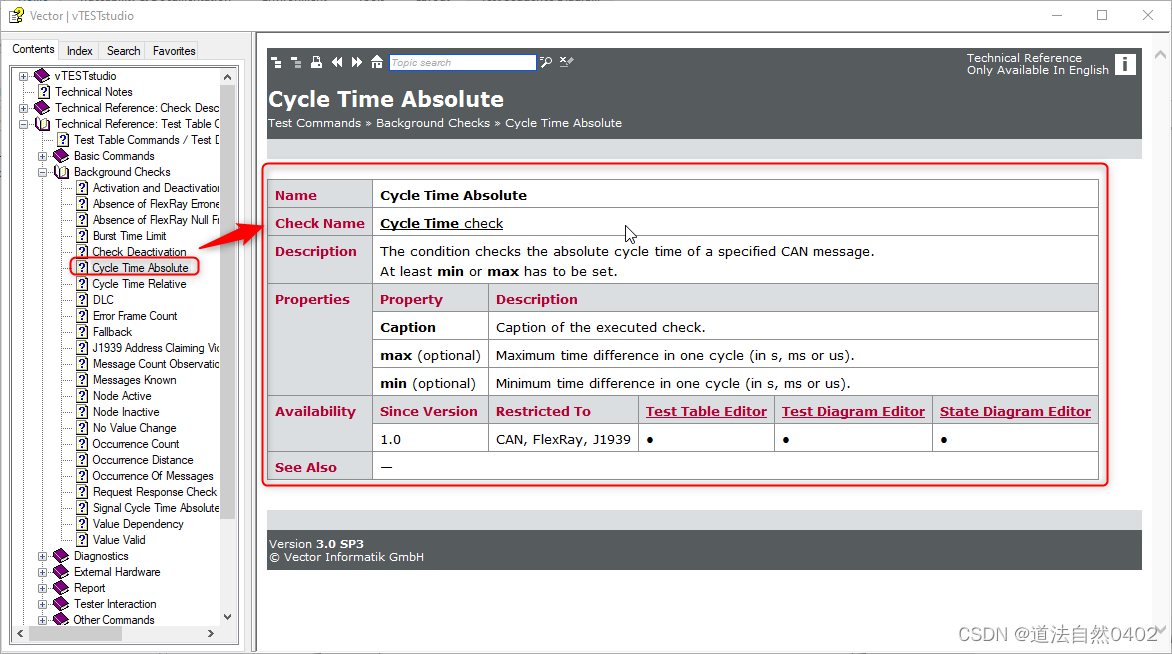Collapse the Background Checks tree node
The image size is (1172, 654).
click(43, 171)
